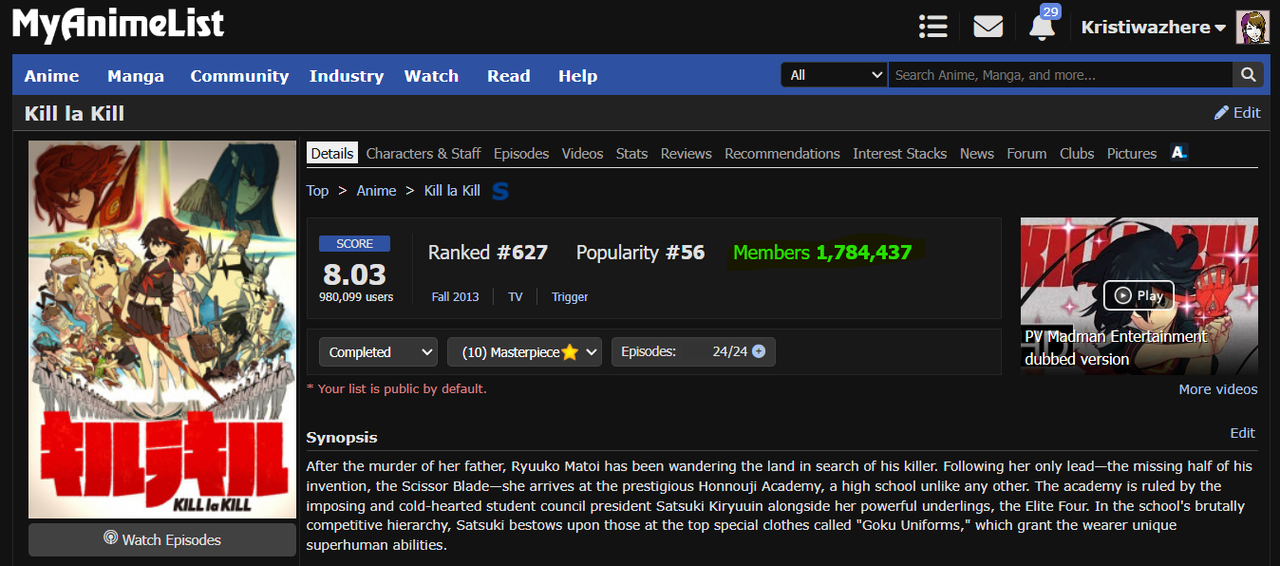Image resolution: width=1280 pixels, height=566 pixels.
Task: Open the Anime navigation menu
Action: point(52,76)
